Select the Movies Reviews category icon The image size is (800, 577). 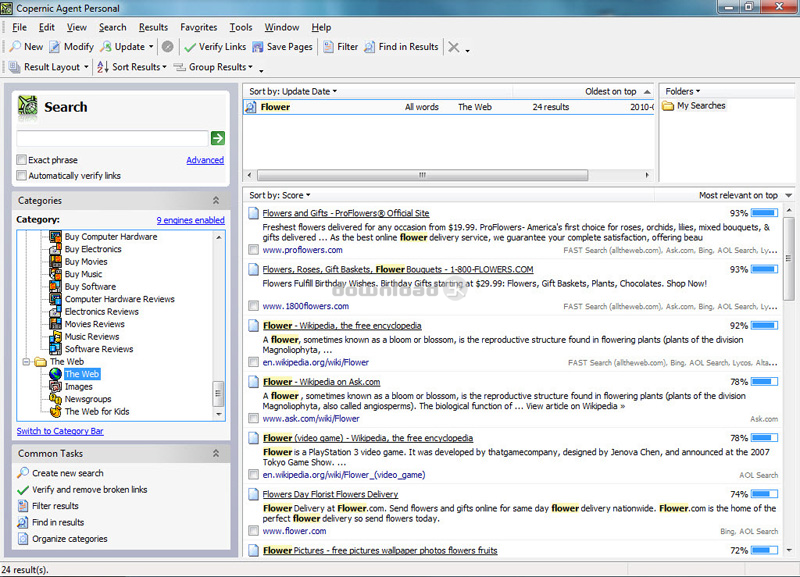coord(56,324)
